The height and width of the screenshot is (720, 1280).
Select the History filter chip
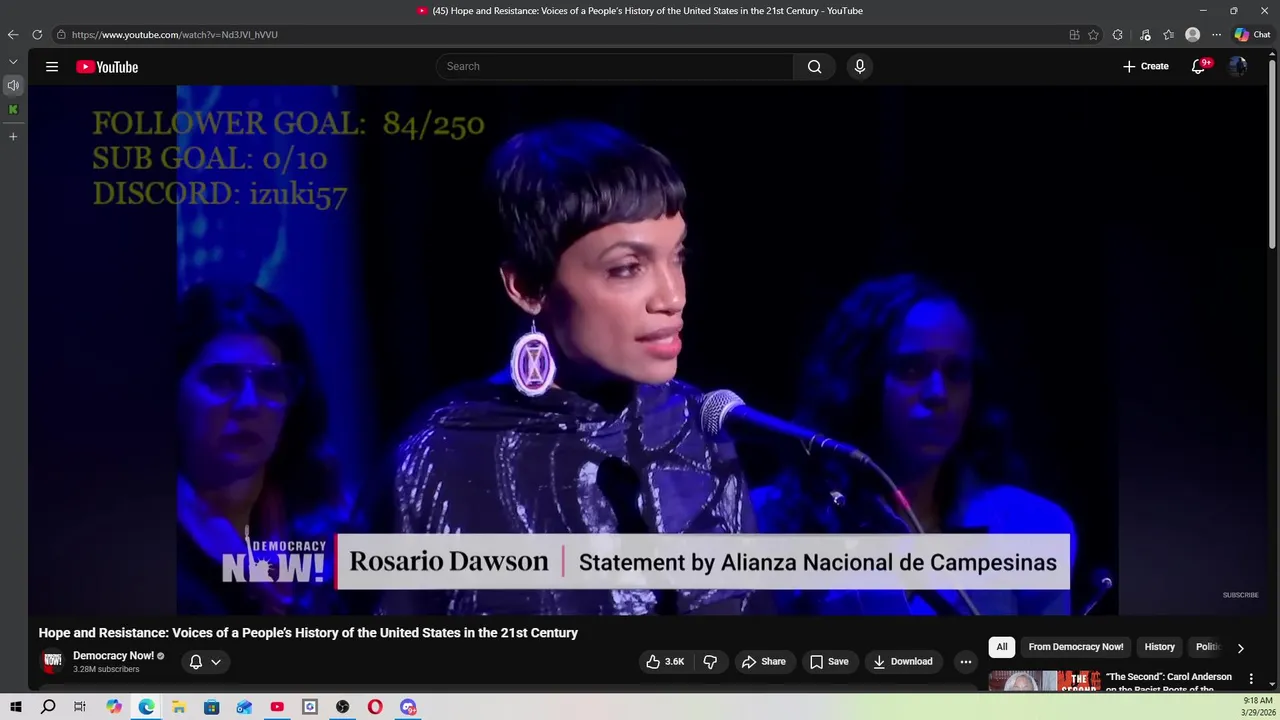click(x=1160, y=647)
